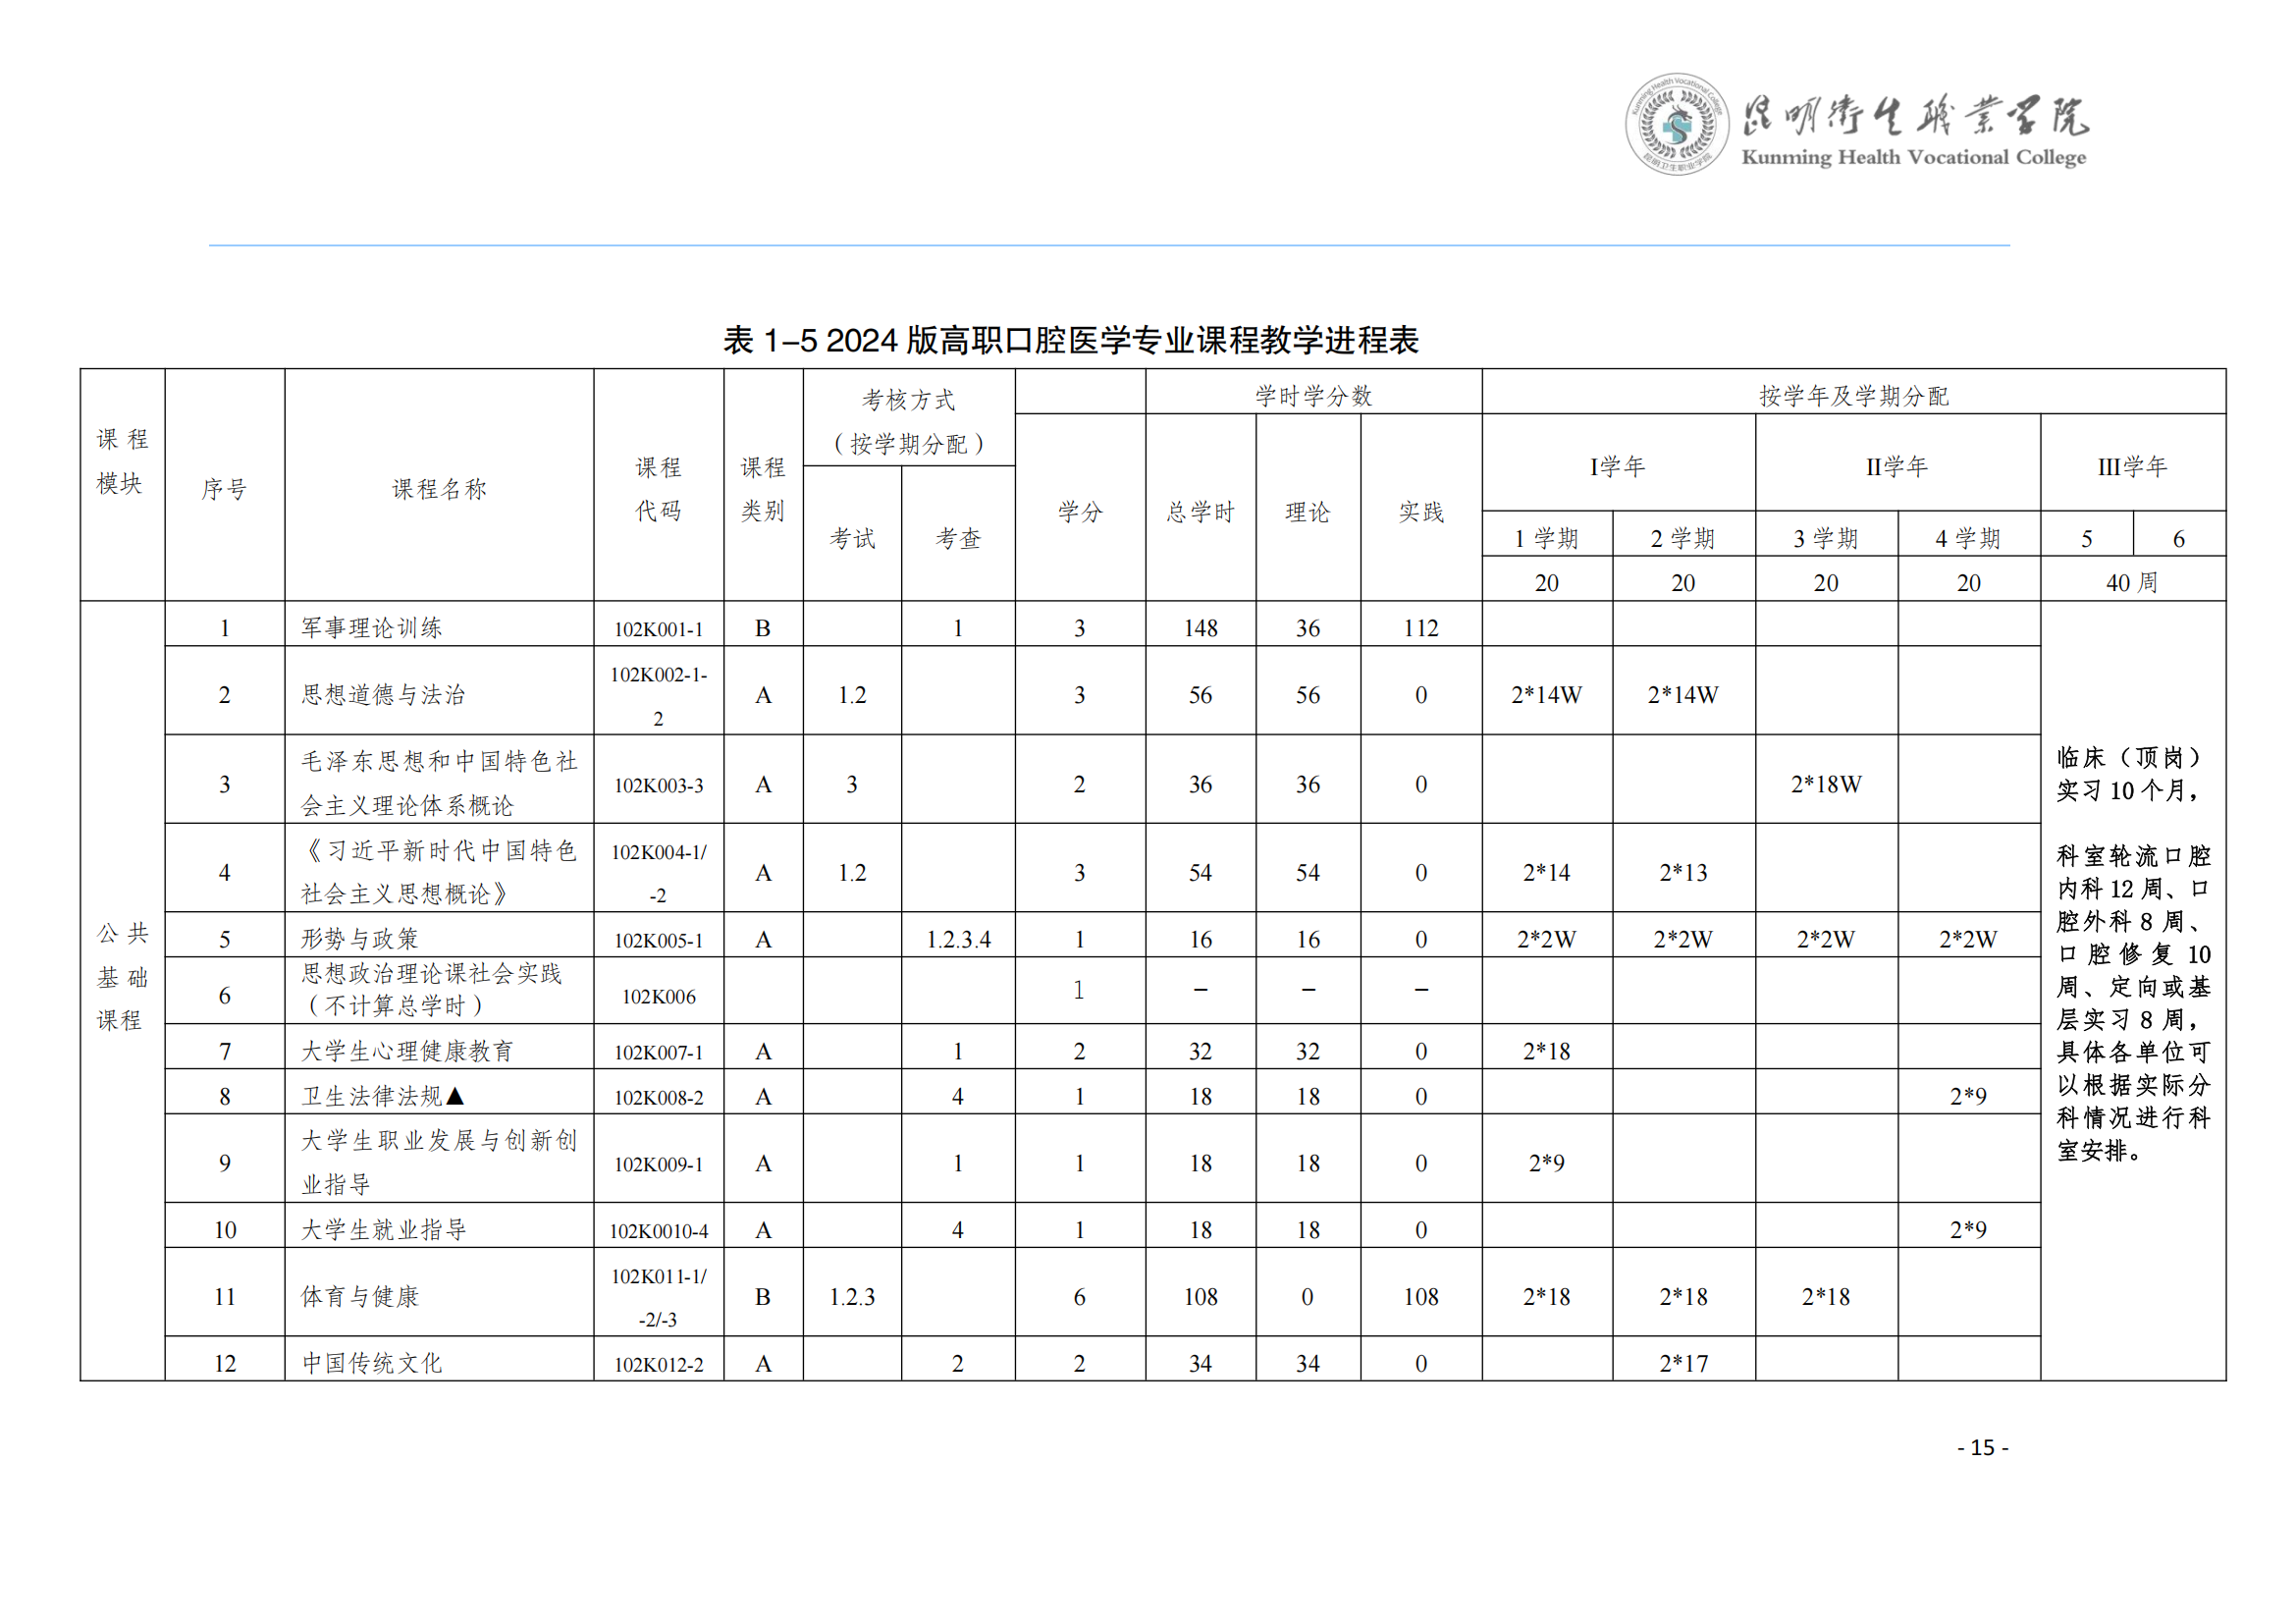Click the table title 表 1-5 heading

click(1070, 340)
